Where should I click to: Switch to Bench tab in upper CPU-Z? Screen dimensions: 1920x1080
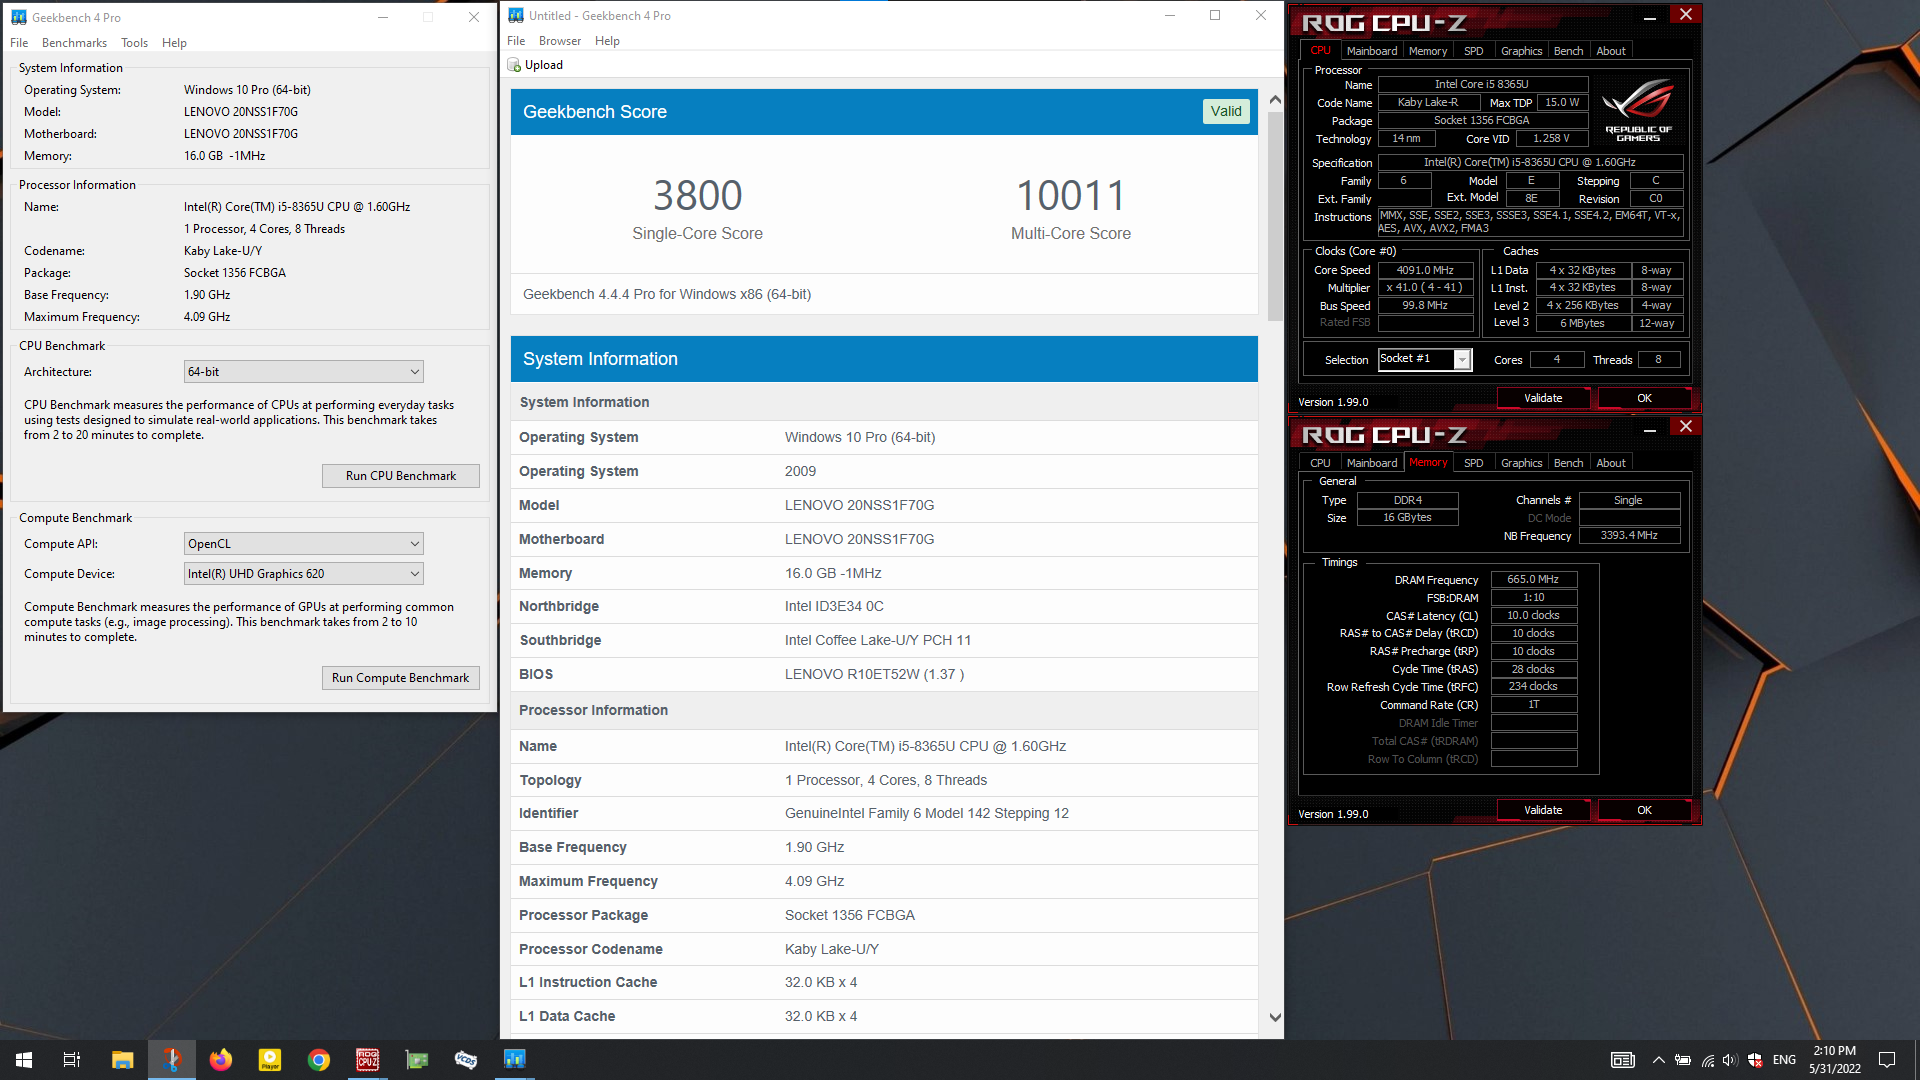tap(1568, 51)
